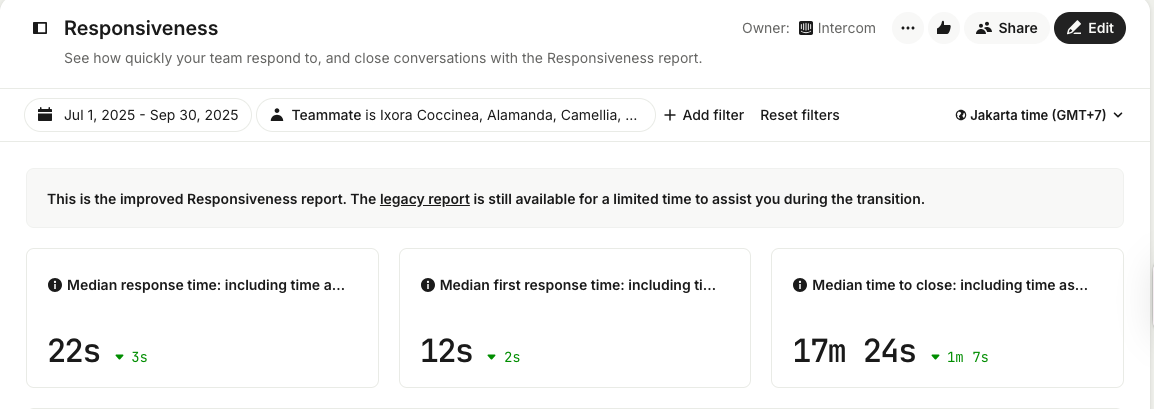
Task: Click the Intercom owner logo icon
Action: (806, 28)
